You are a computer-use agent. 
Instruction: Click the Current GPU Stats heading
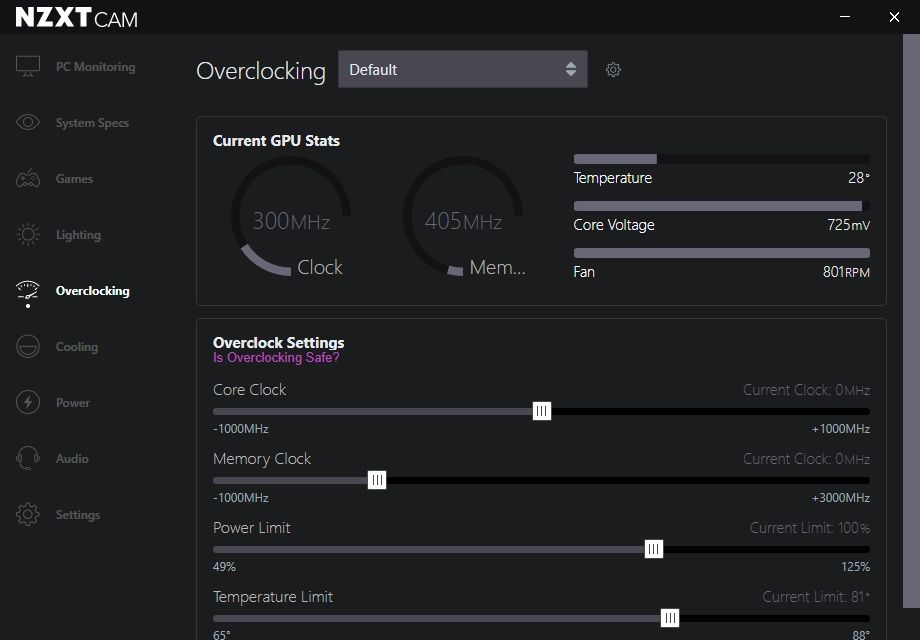tap(276, 141)
